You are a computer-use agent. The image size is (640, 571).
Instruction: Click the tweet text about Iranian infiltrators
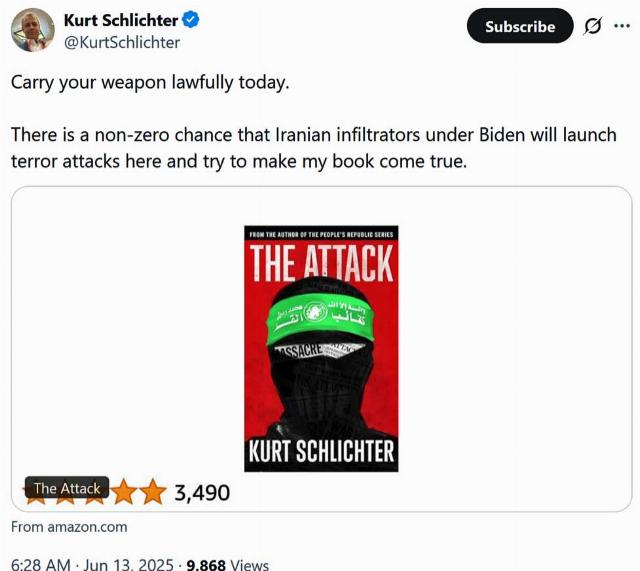pos(313,148)
